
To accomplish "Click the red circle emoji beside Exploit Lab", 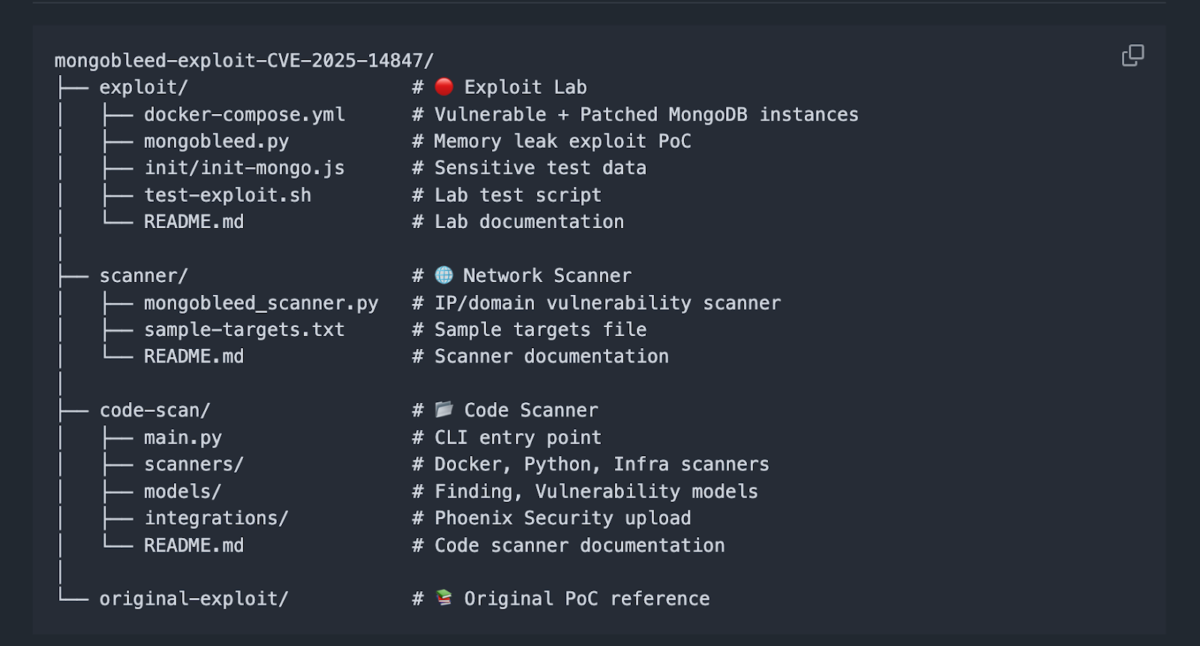I will (x=443, y=88).
